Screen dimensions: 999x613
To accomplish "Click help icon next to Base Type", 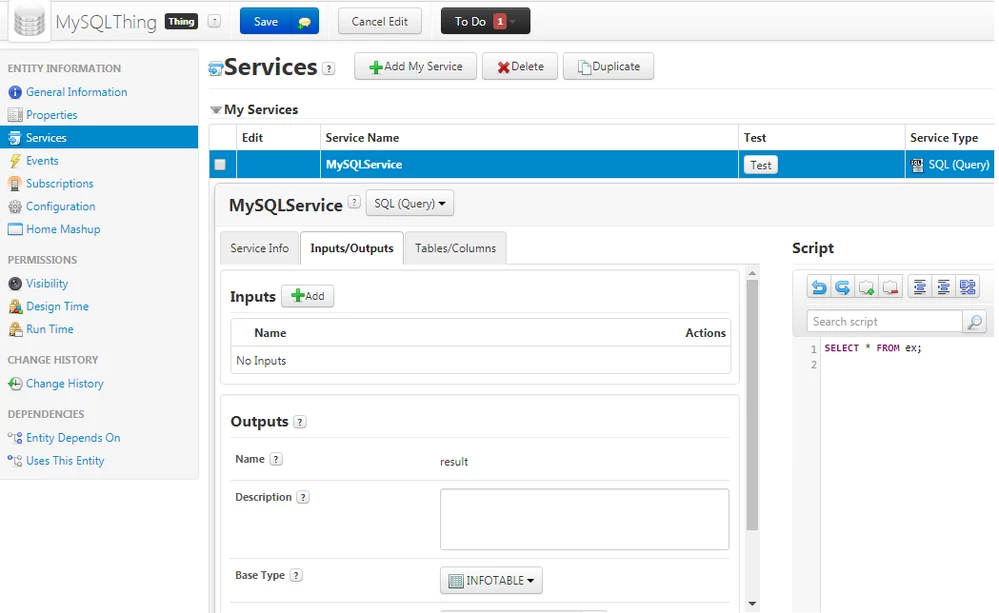I will tap(296, 575).
